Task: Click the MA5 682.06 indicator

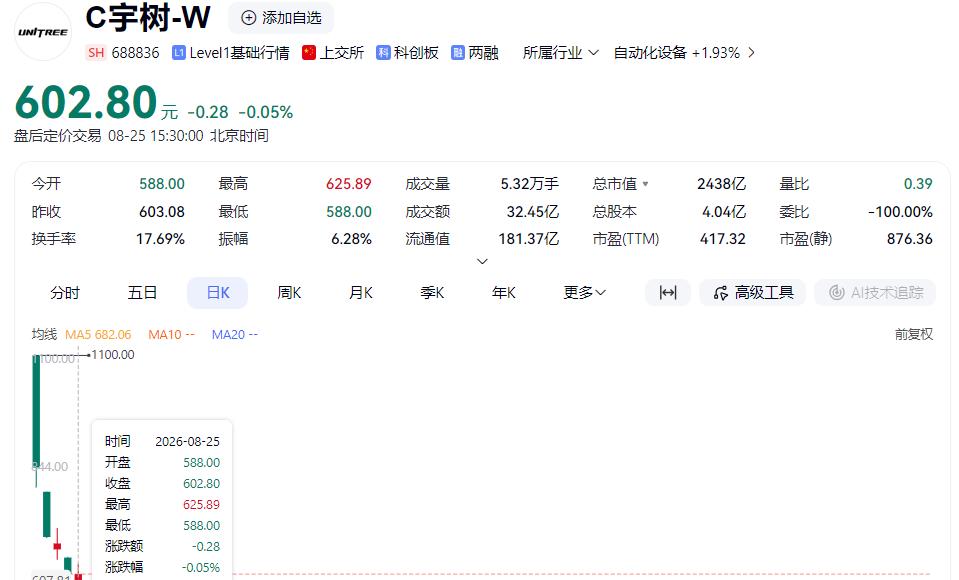Action: [98, 335]
